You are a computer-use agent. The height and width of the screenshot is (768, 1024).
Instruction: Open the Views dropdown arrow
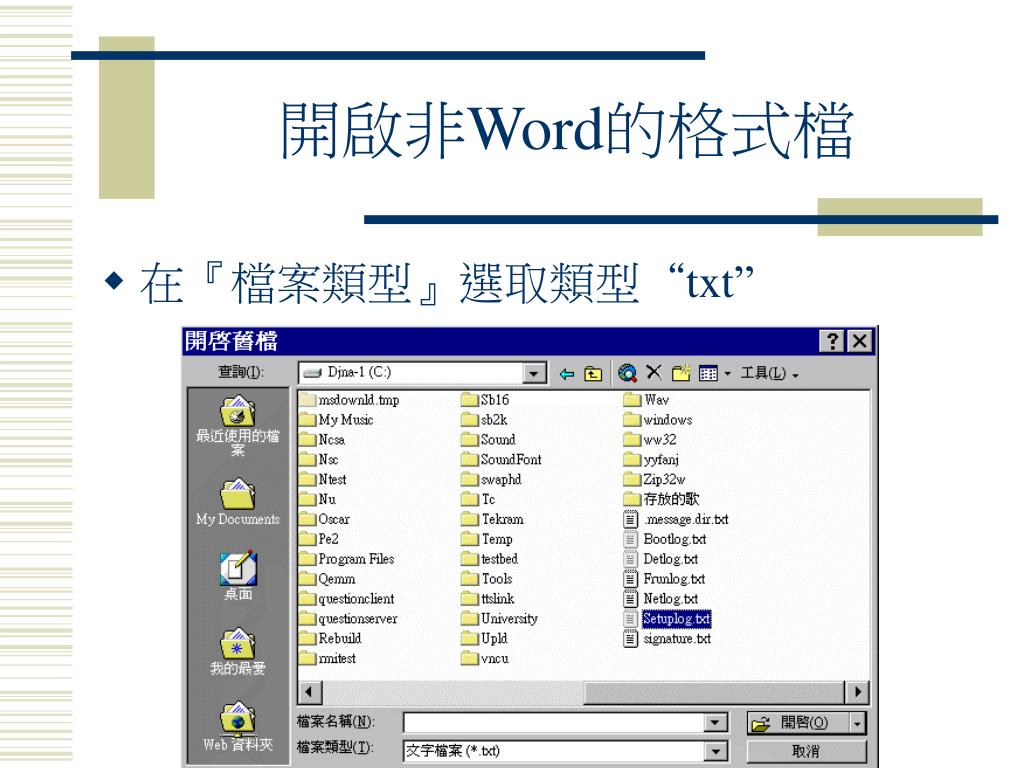click(727, 374)
